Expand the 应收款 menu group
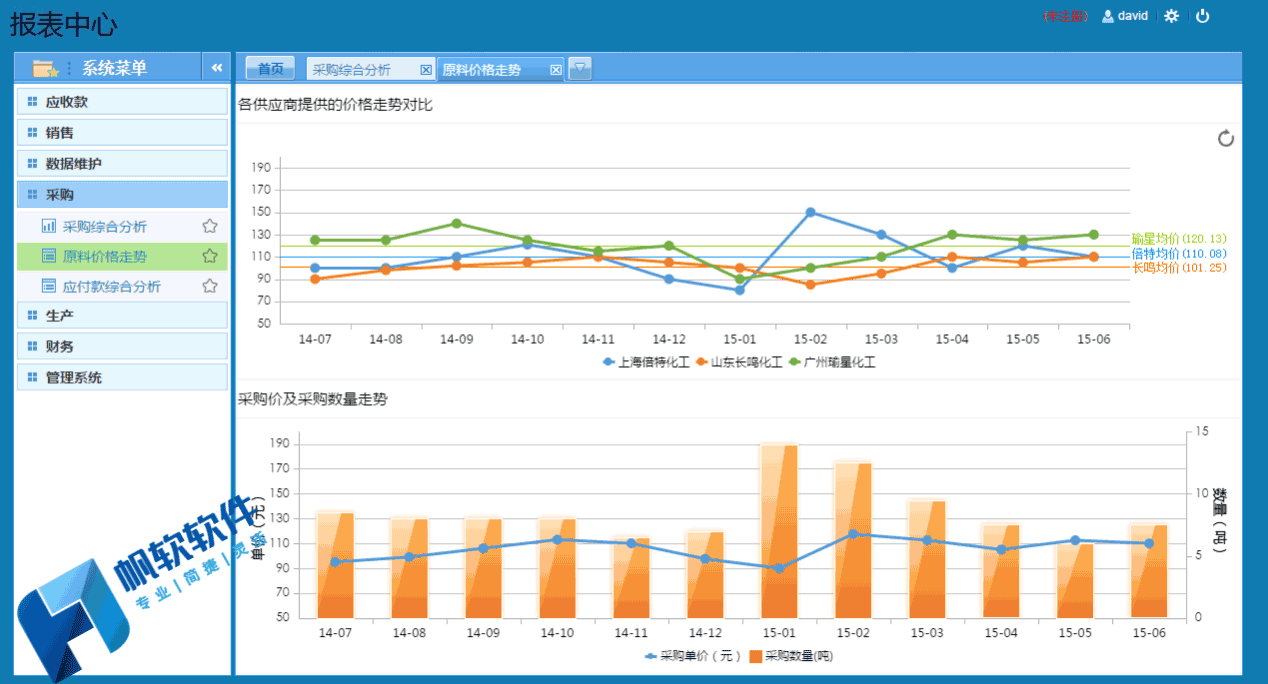 123,102
